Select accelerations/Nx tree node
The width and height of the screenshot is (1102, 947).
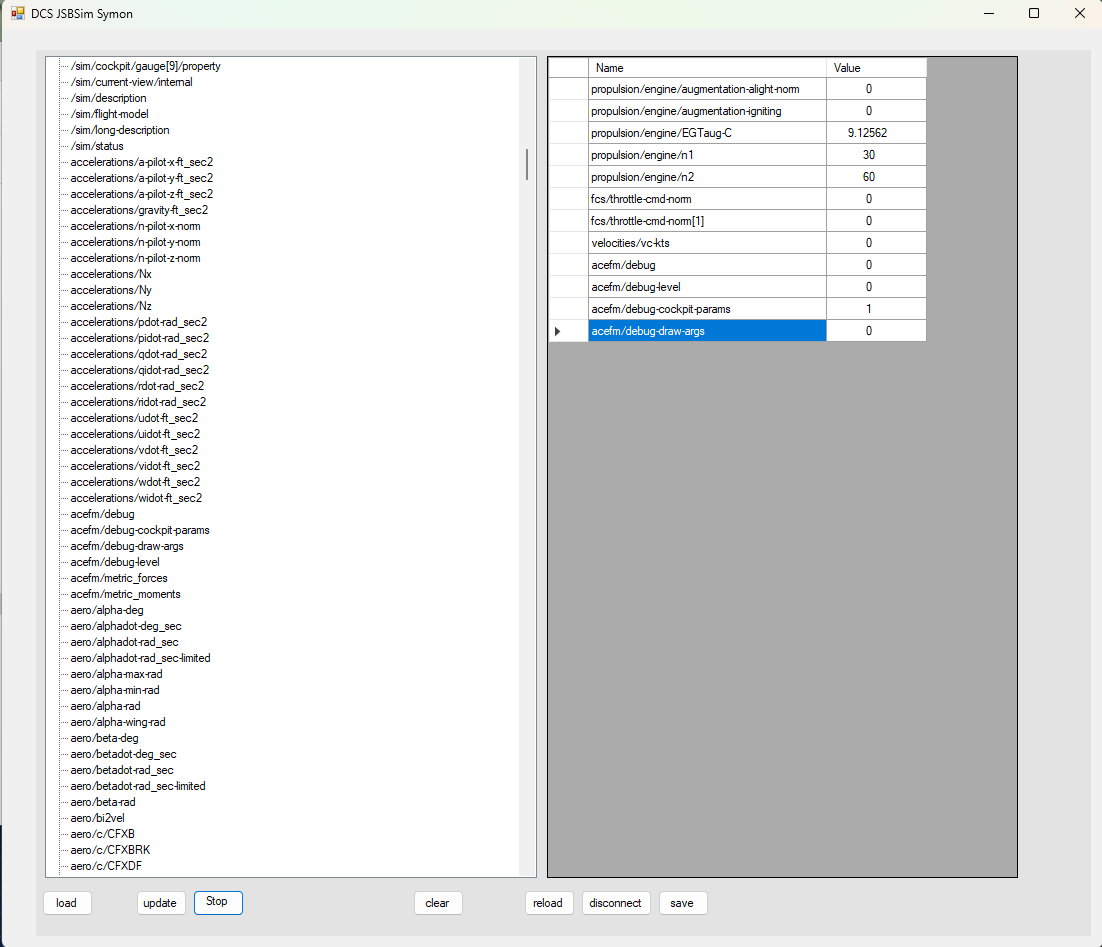pos(110,274)
